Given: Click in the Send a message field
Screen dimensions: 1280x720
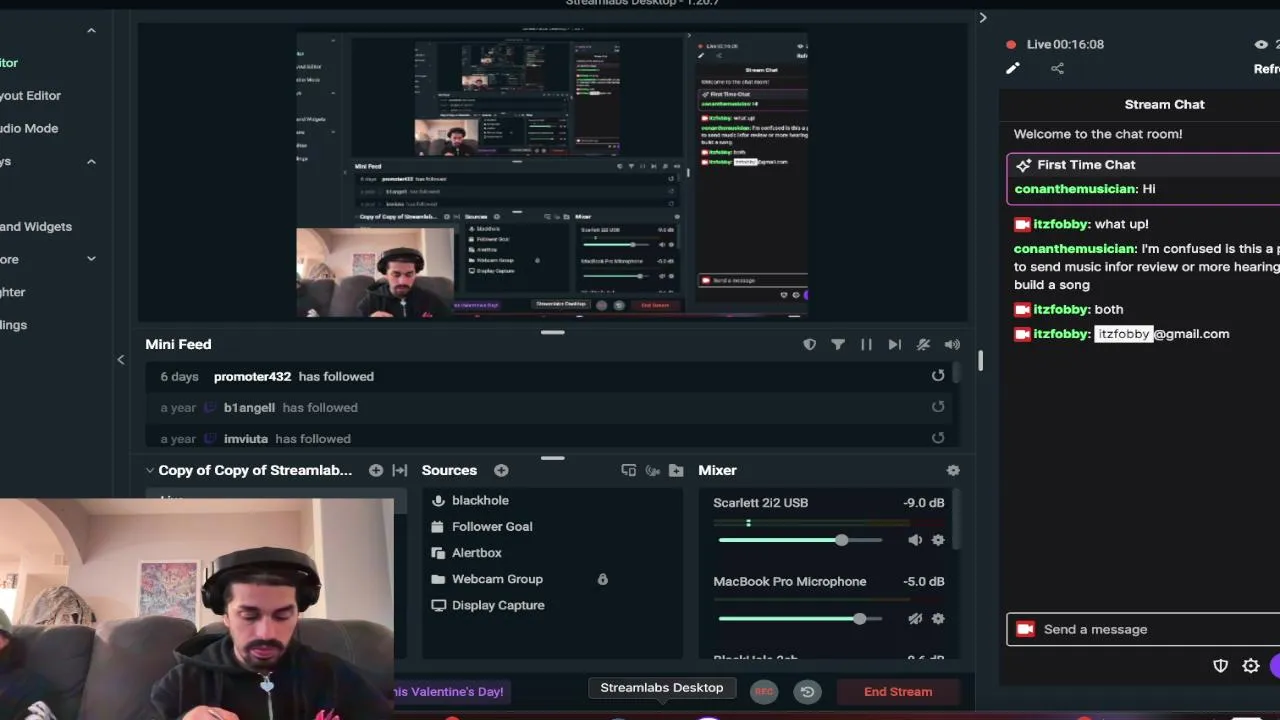Looking at the screenshot, I should pyautogui.click(x=1143, y=629).
